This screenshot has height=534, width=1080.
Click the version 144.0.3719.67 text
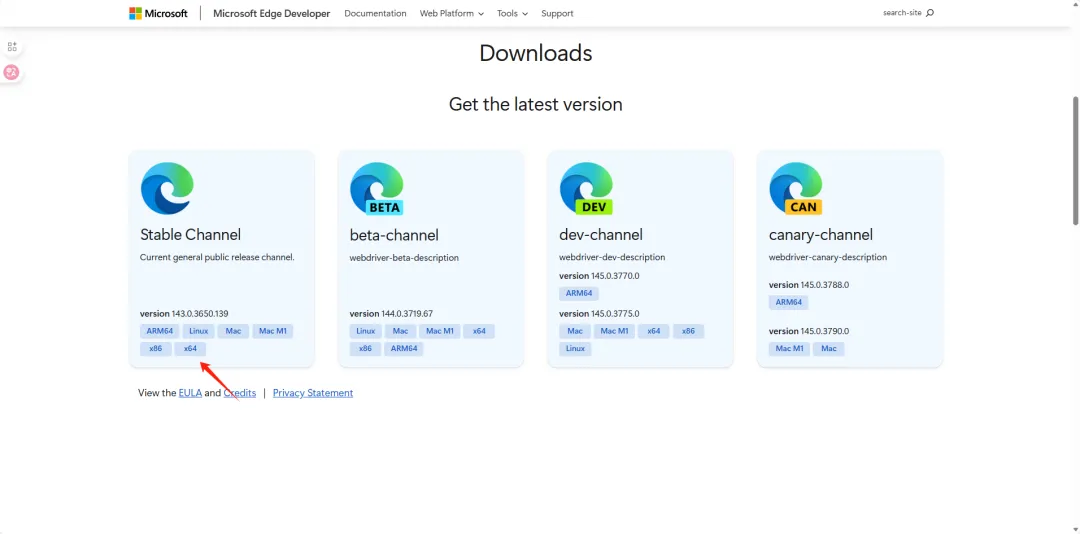391,314
